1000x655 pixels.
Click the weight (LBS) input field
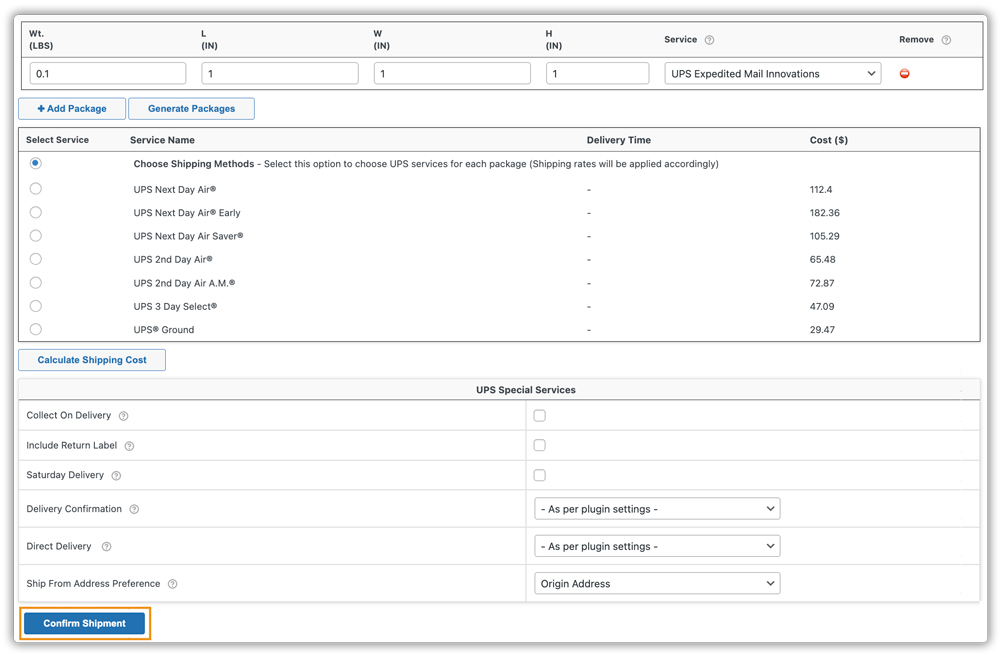coord(108,73)
